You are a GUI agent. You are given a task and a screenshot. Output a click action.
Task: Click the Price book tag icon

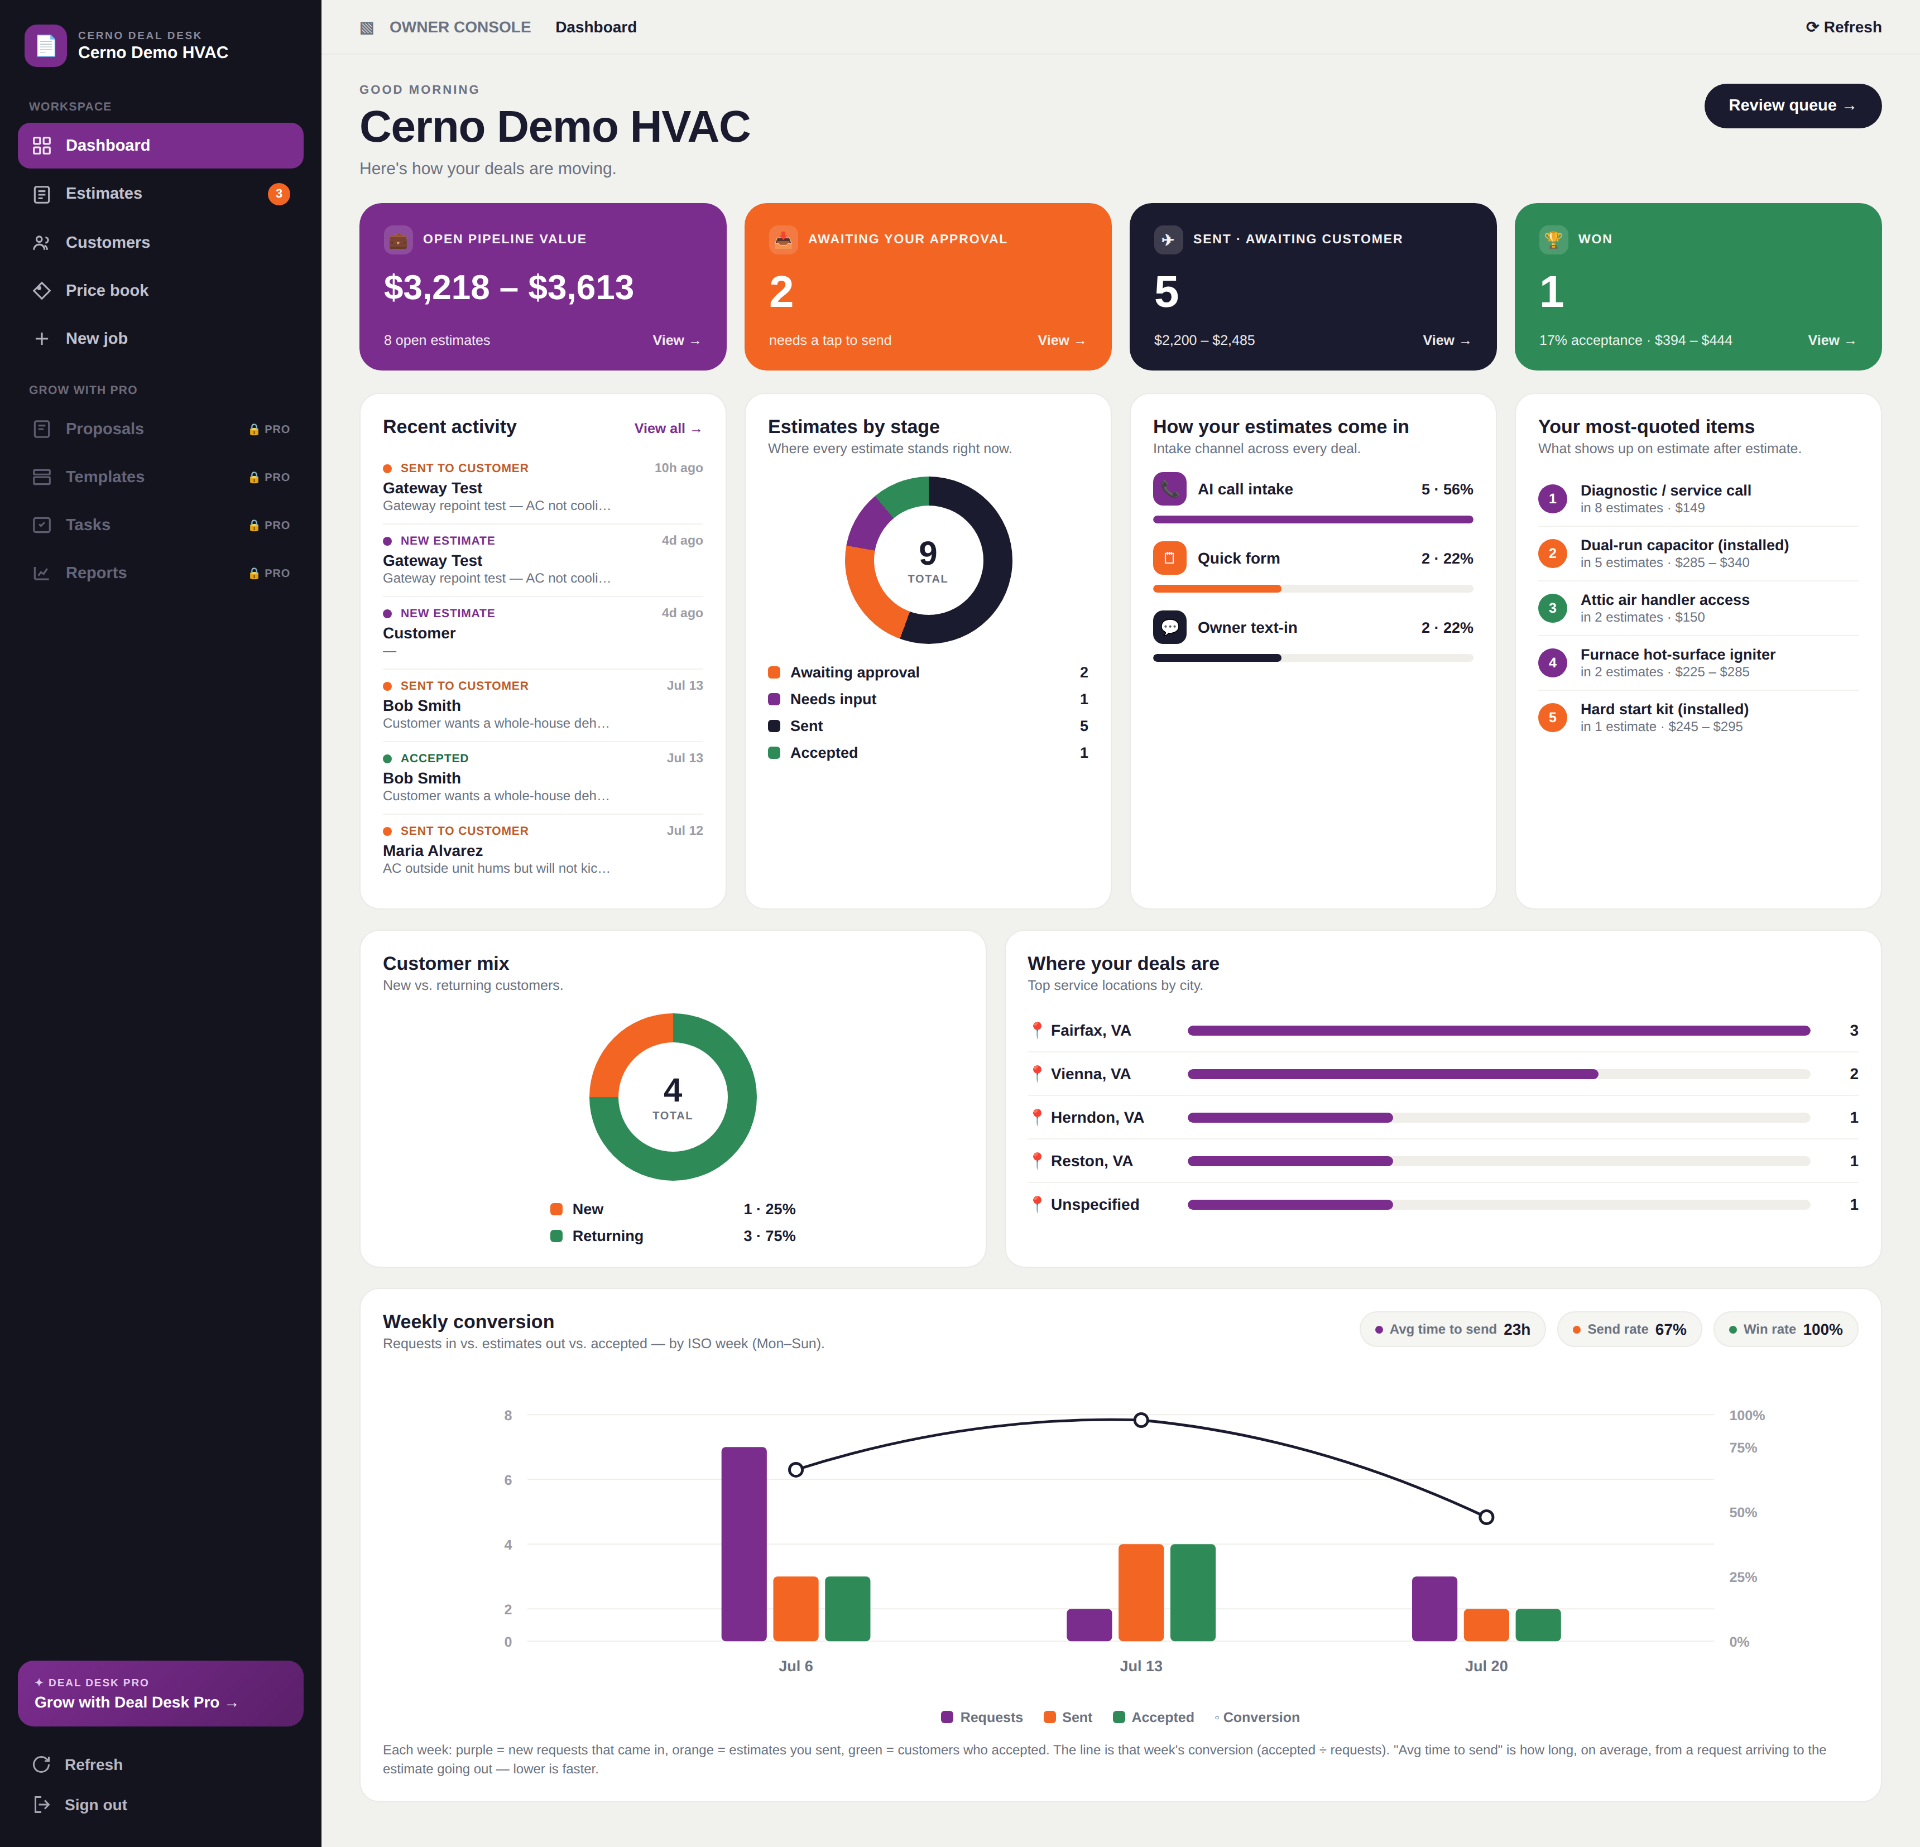pos(42,290)
